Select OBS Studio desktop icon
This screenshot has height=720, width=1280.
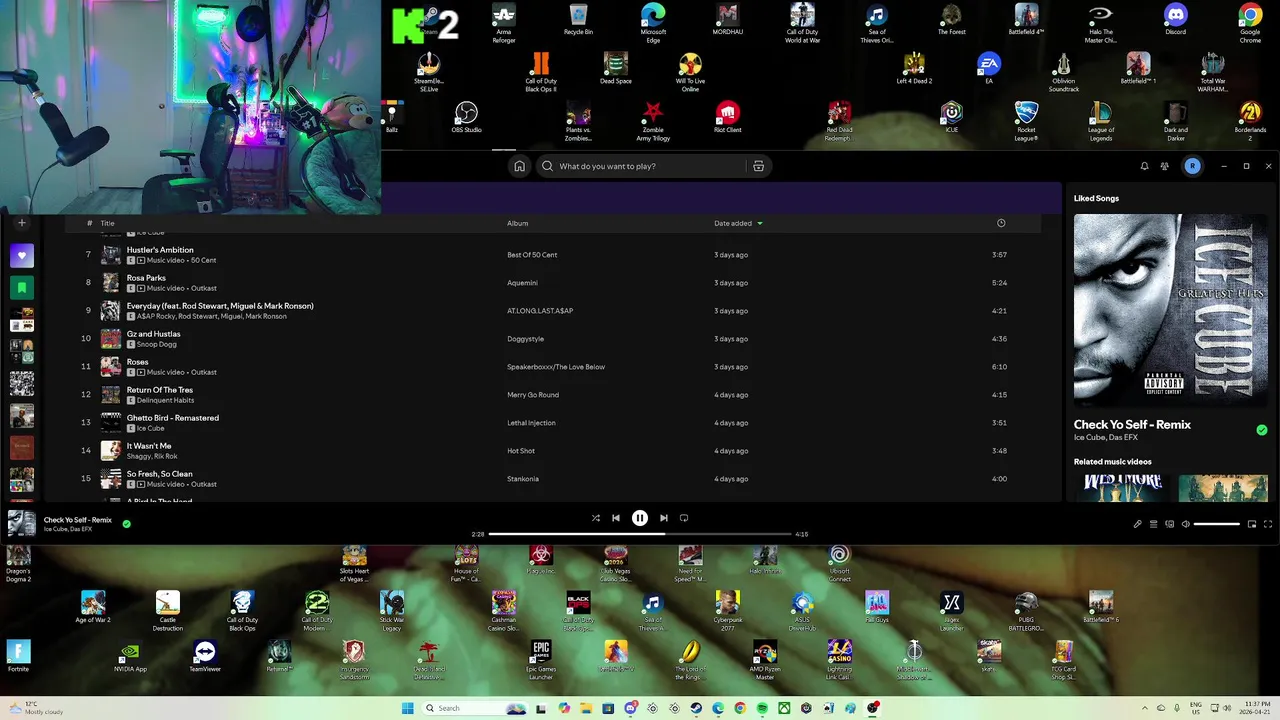(466, 117)
